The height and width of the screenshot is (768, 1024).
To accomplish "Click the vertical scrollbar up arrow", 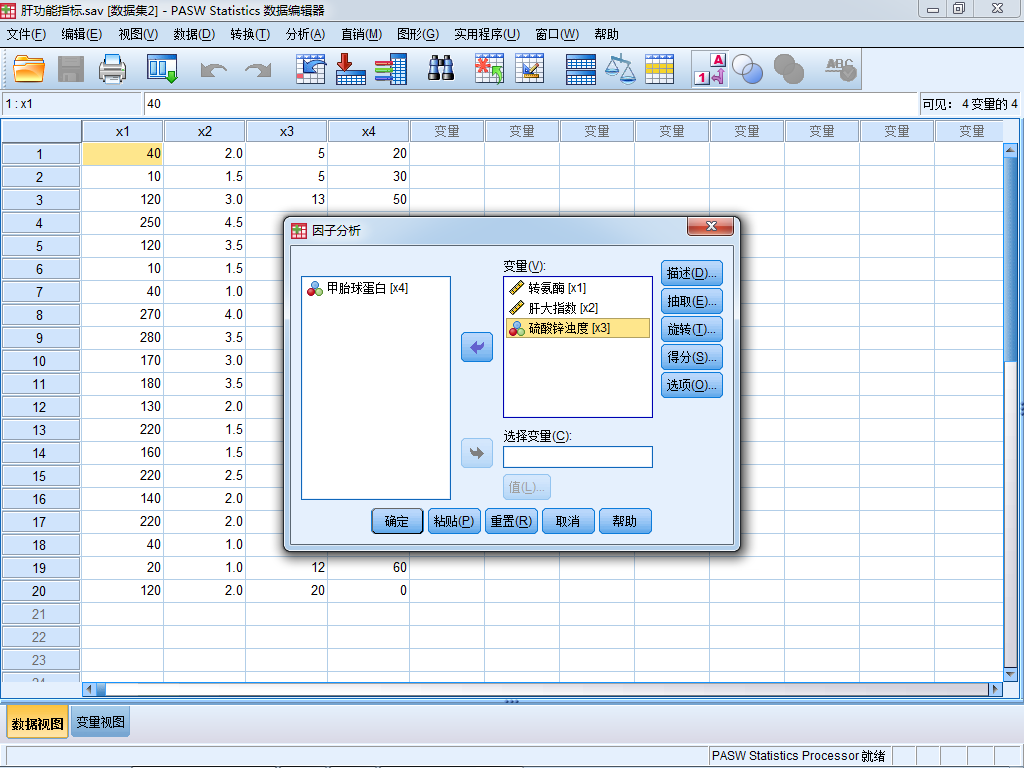I will 1010,150.
